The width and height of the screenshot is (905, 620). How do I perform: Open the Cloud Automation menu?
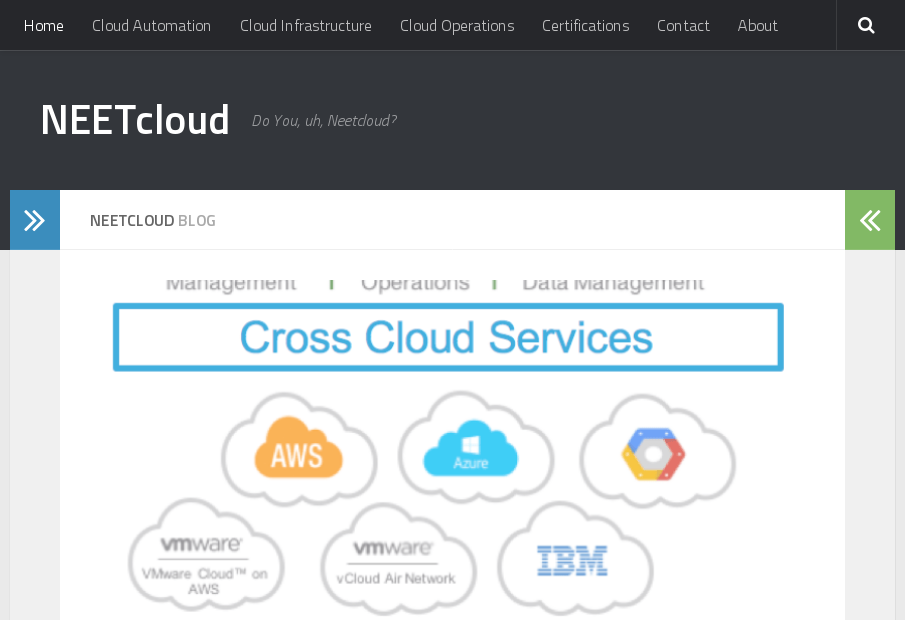point(151,26)
